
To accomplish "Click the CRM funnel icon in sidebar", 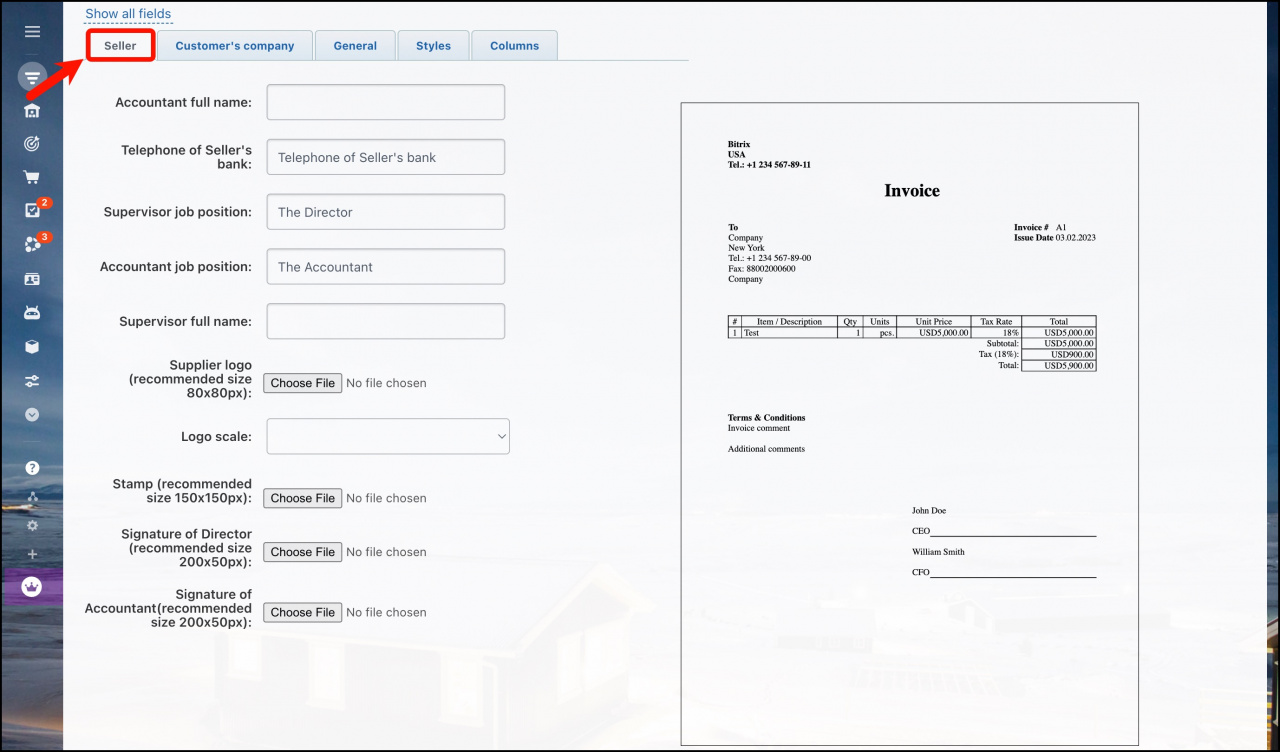I will pos(32,77).
